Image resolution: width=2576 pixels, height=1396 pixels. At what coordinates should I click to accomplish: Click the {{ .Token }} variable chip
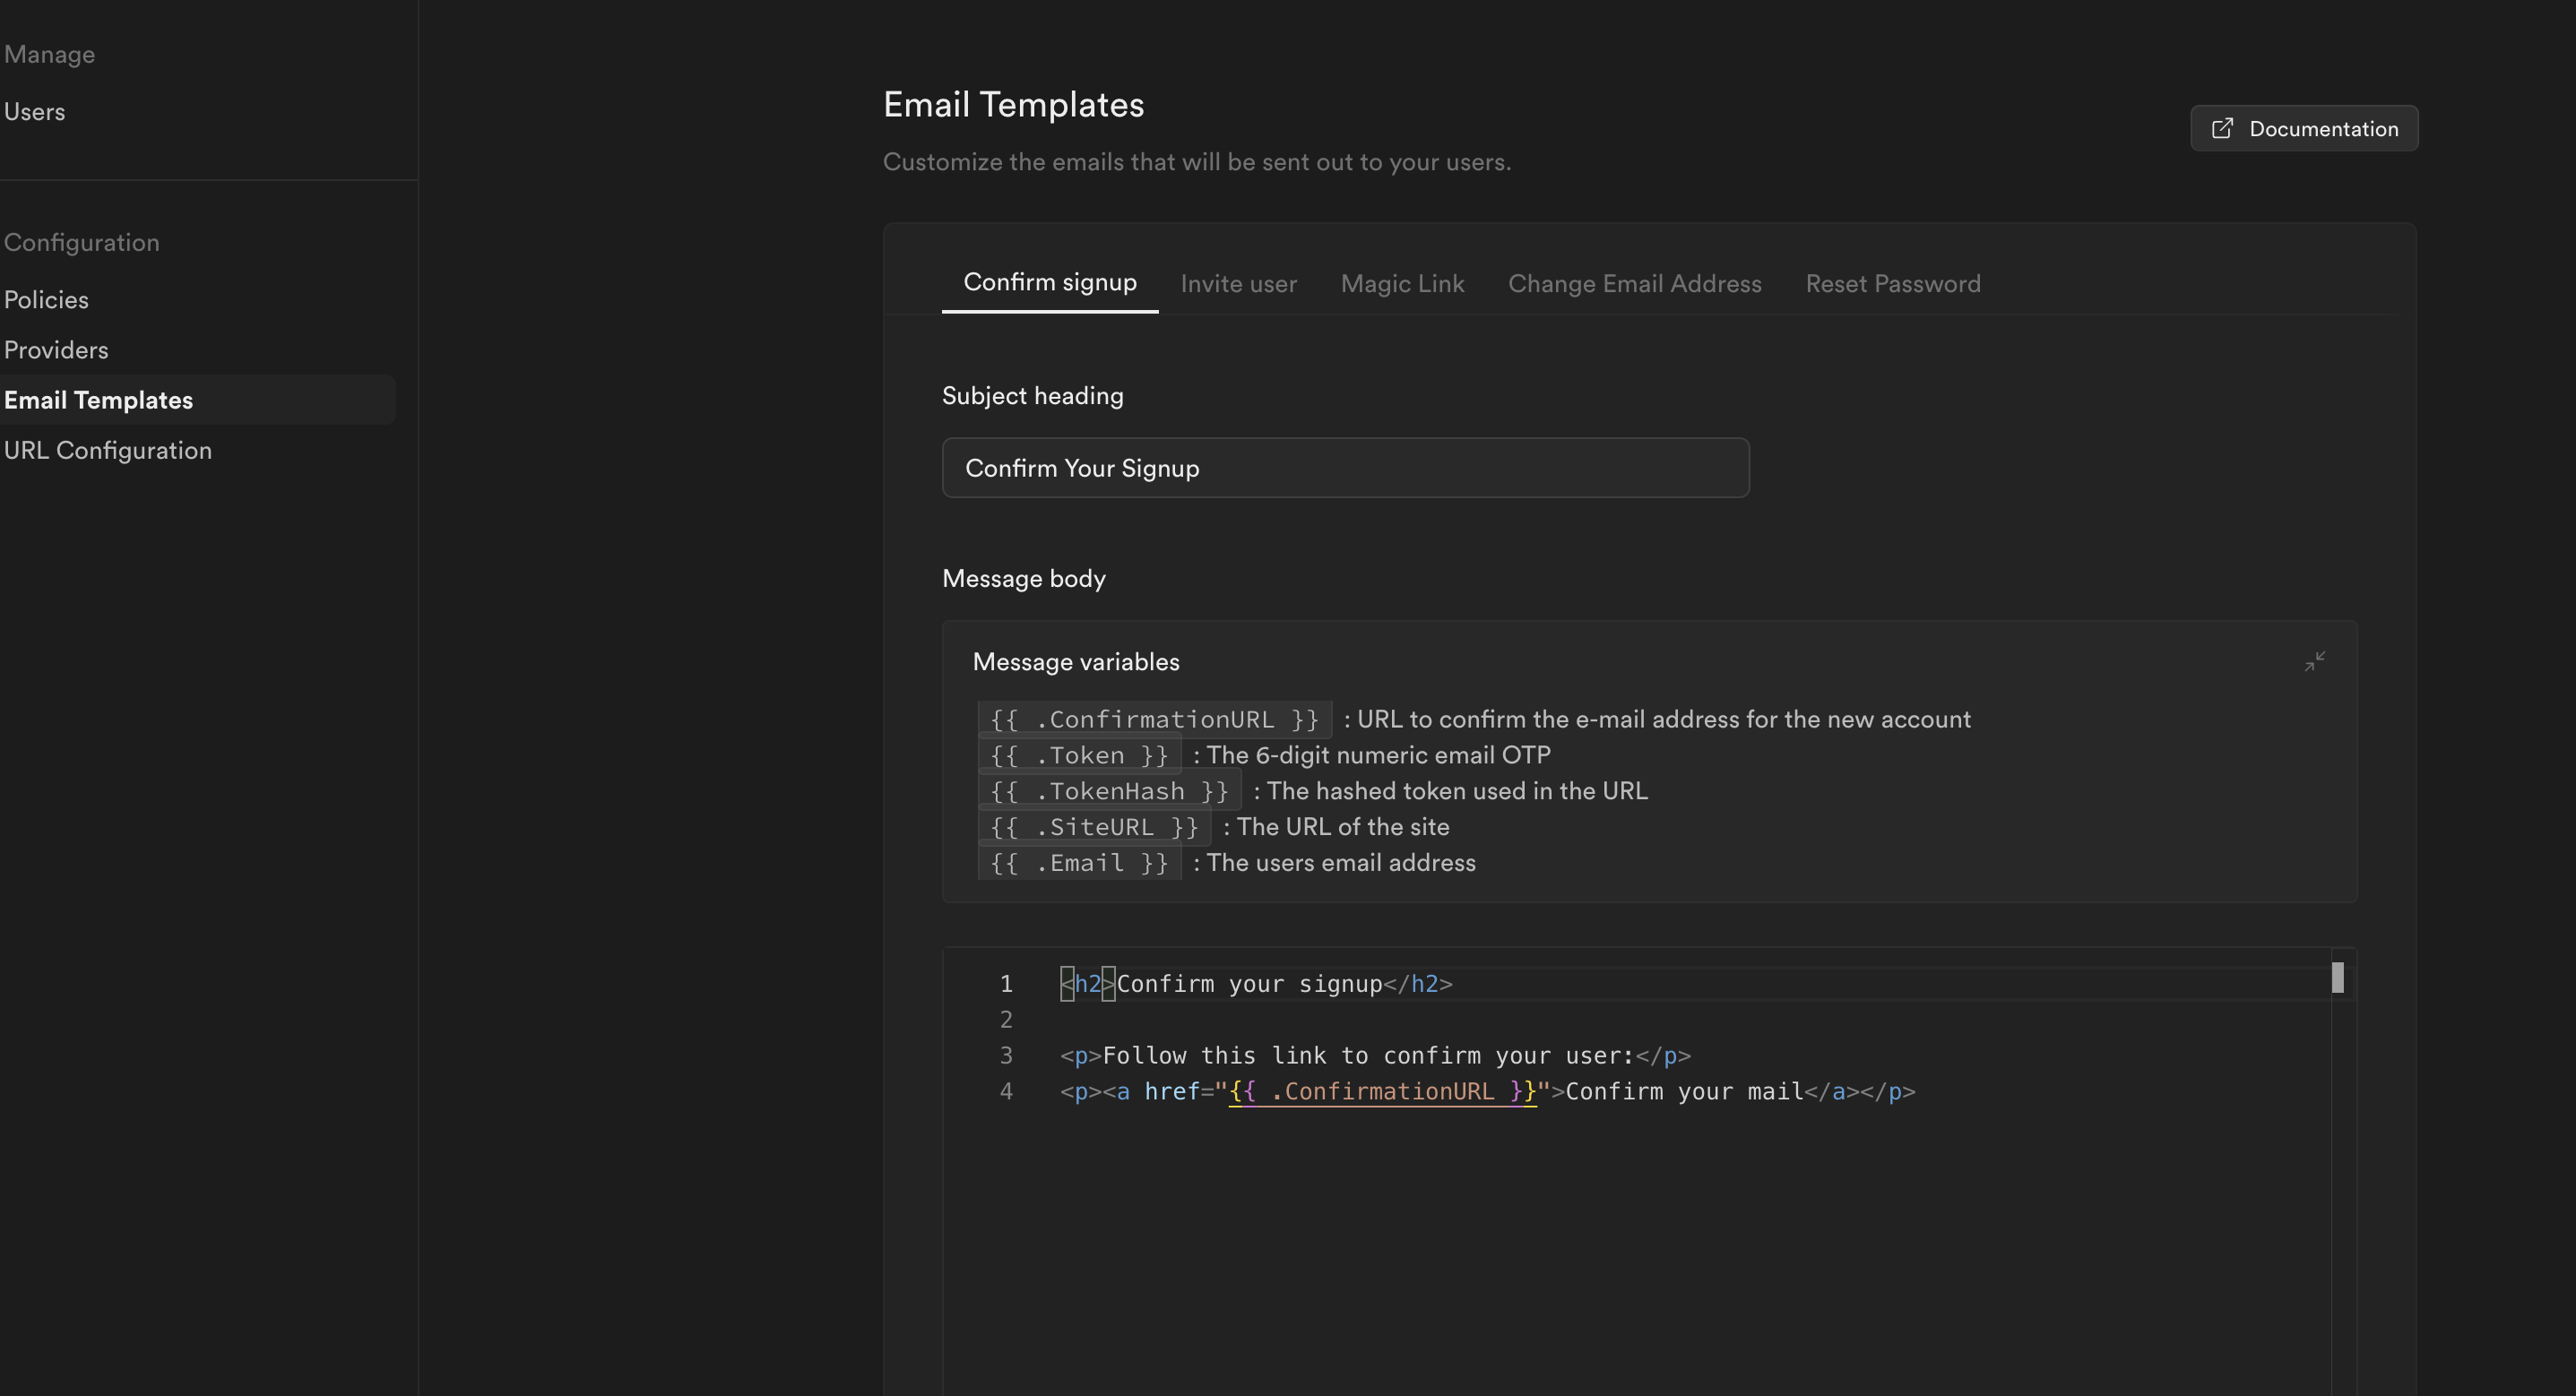tap(1079, 755)
